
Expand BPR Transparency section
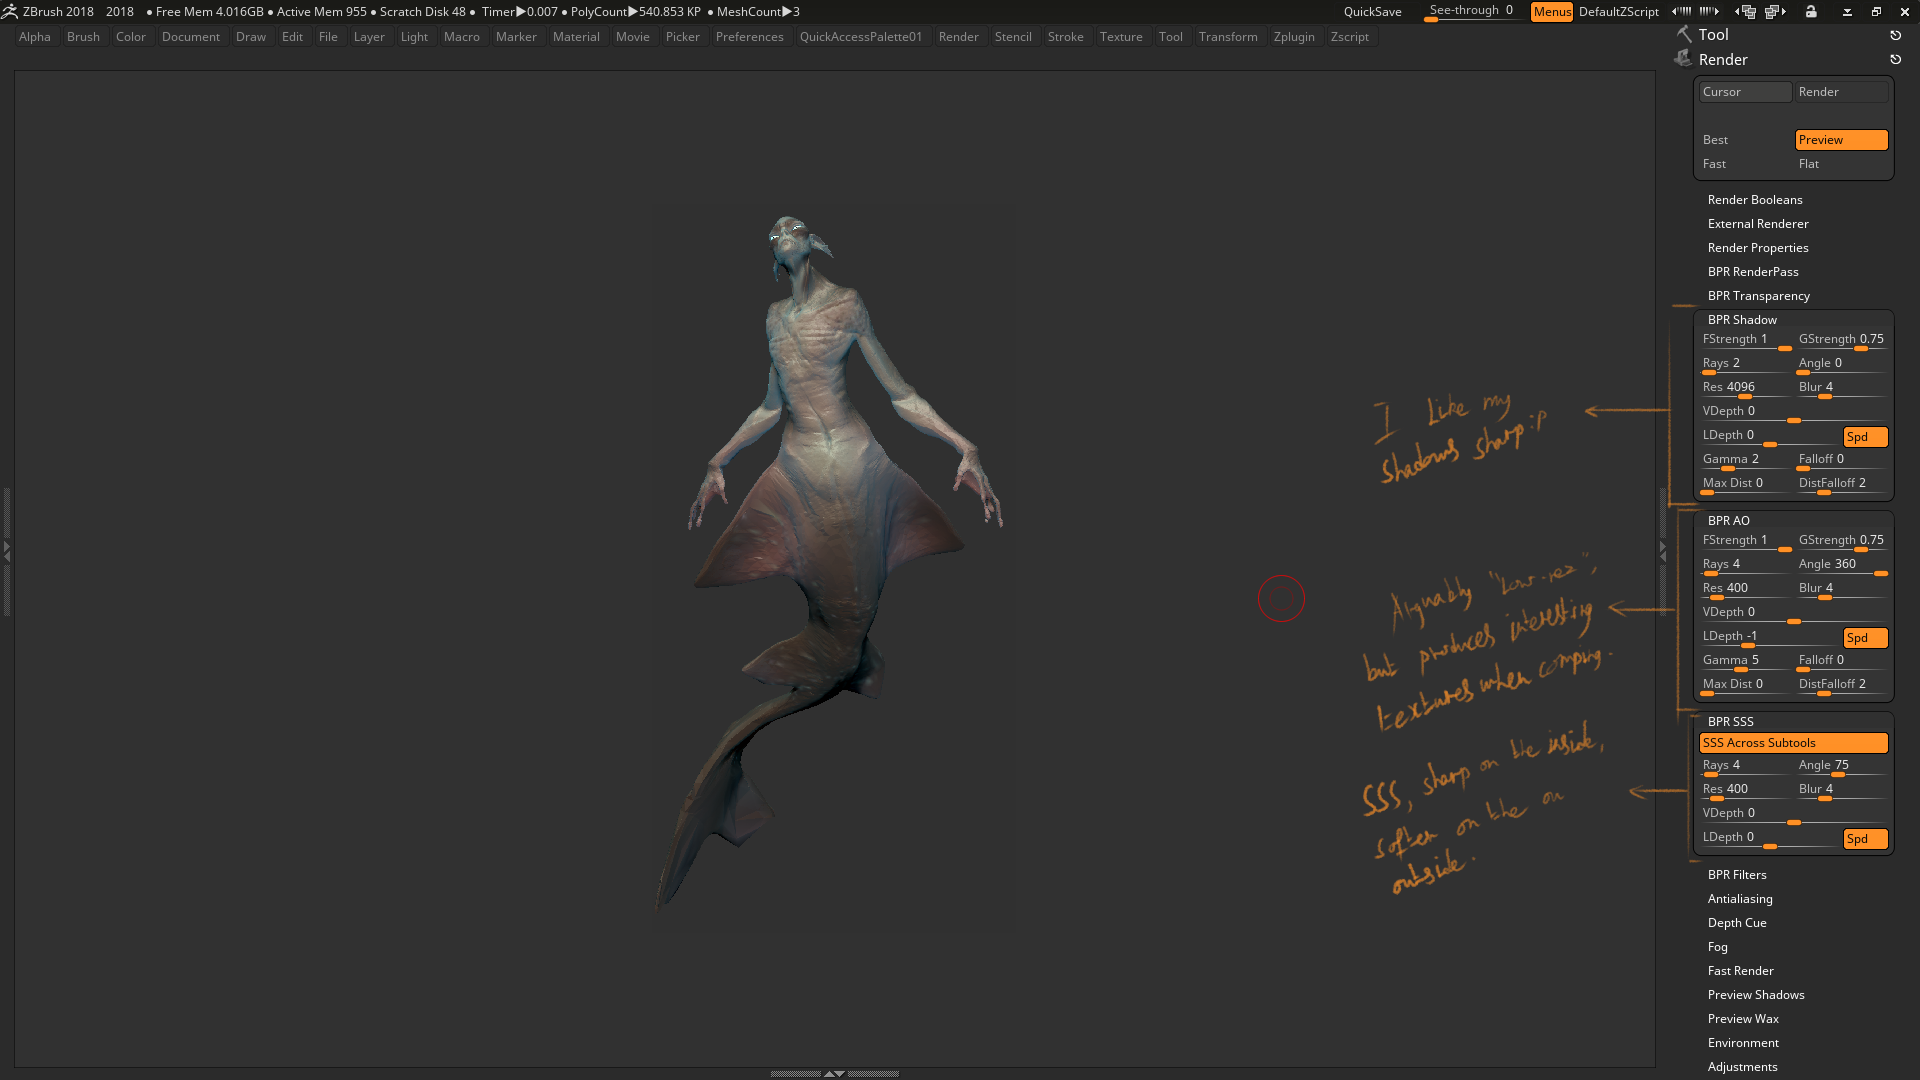click(1759, 296)
